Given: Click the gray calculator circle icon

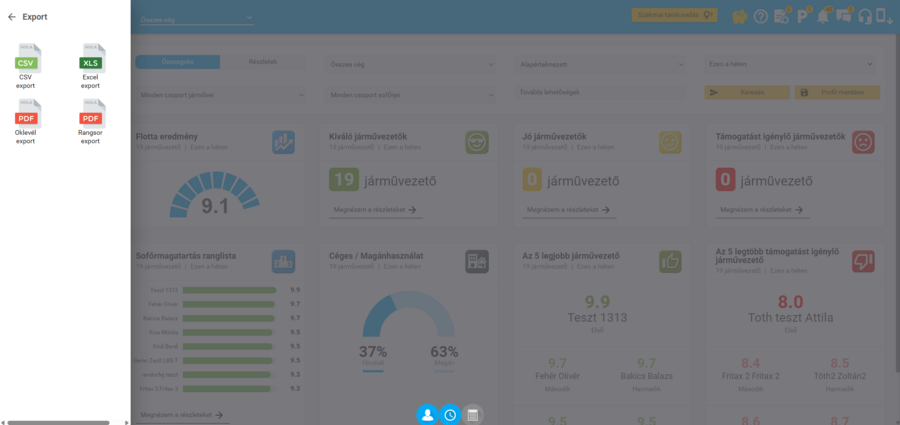Looking at the screenshot, I should coord(473,415).
